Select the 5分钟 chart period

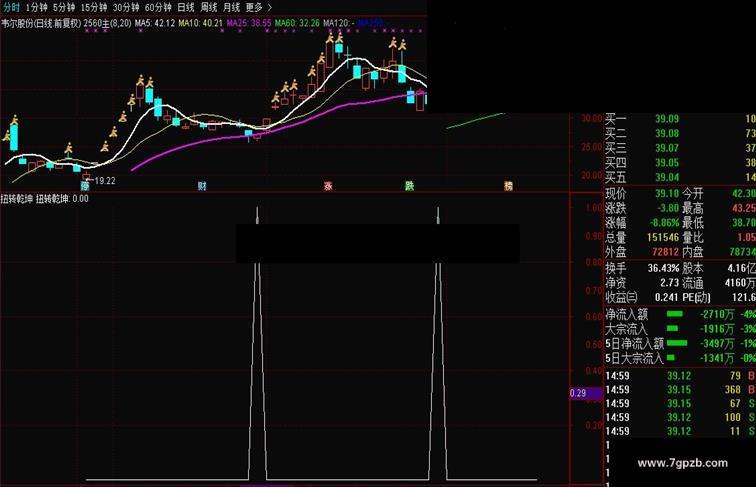coord(64,7)
